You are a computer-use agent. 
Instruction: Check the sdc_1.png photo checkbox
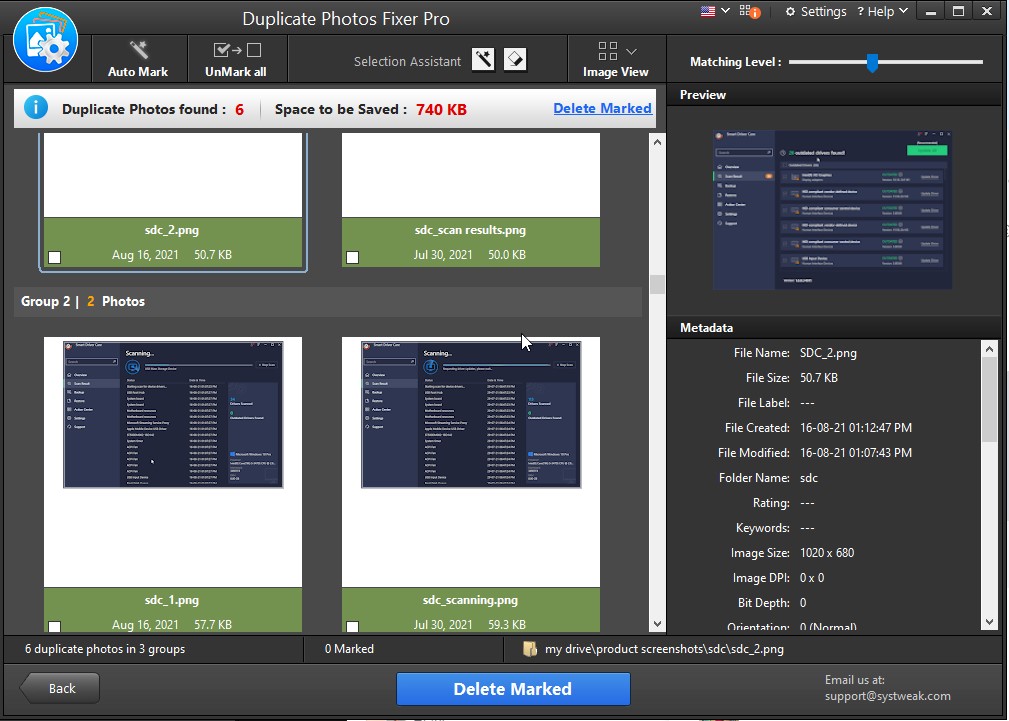pyautogui.click(x=54, y=627)
